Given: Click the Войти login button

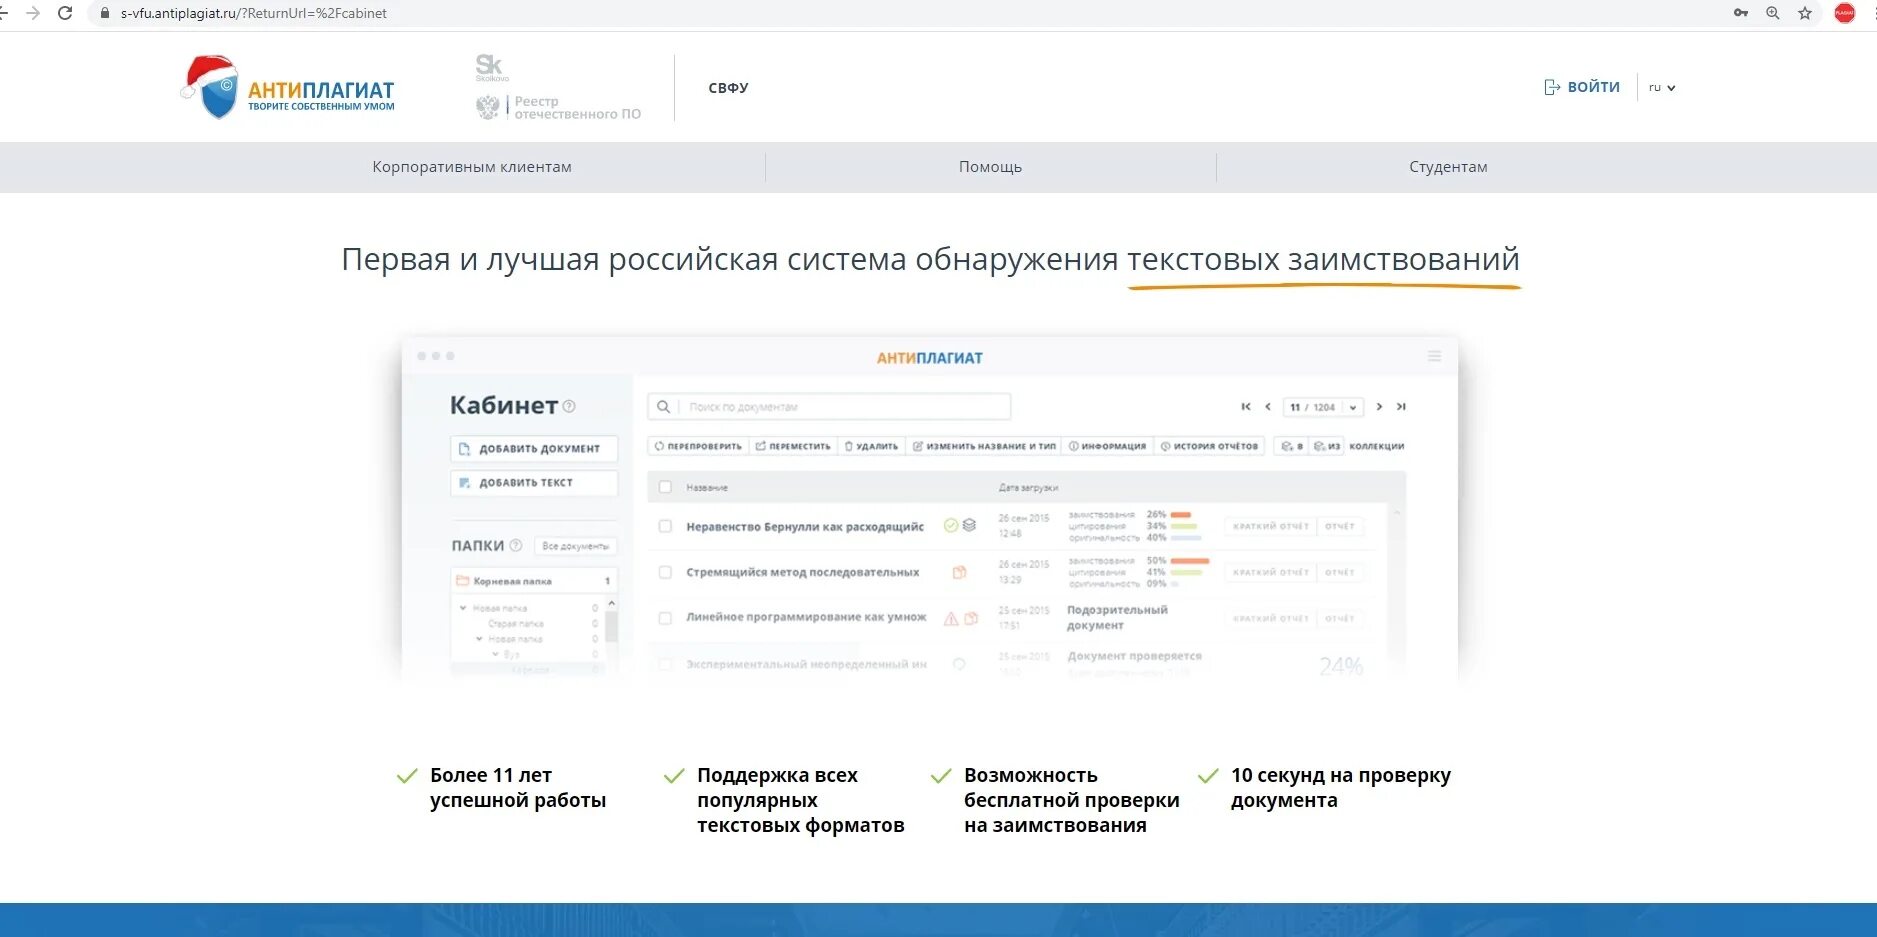Looking at the screenshot, I should (x=1582, y=87).
